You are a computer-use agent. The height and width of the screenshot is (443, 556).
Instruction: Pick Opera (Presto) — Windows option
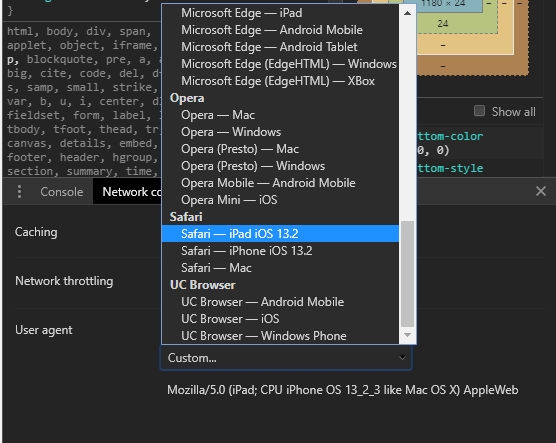point(280,166)
